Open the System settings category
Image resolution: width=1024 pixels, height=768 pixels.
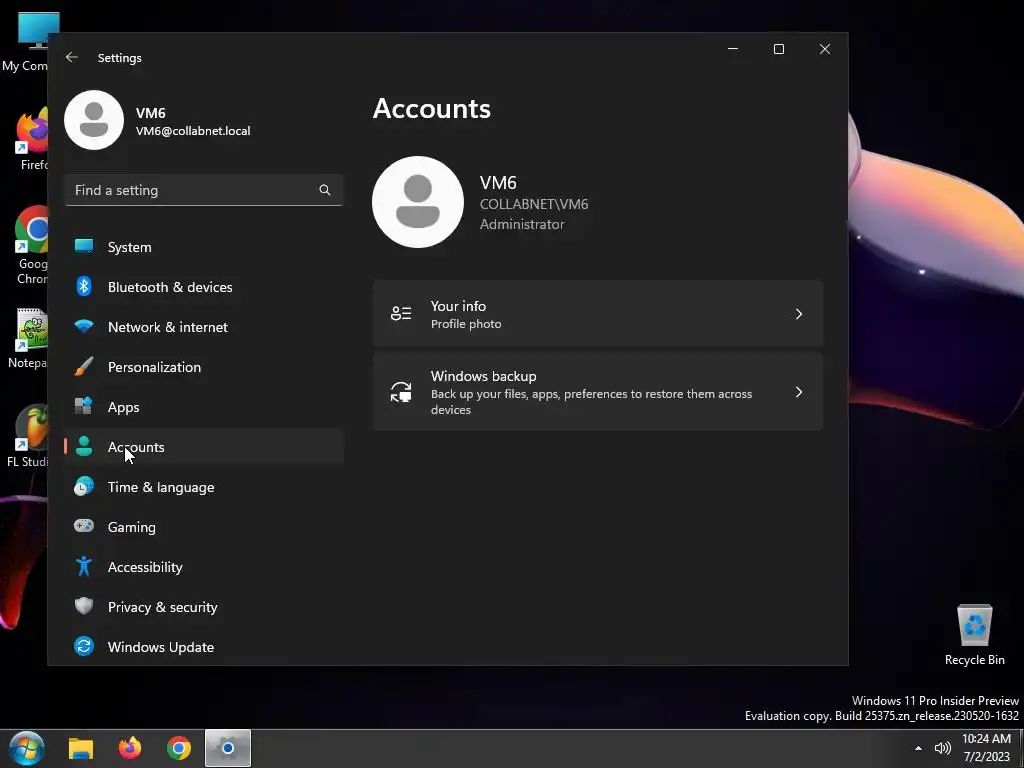[x=204, y=247]
